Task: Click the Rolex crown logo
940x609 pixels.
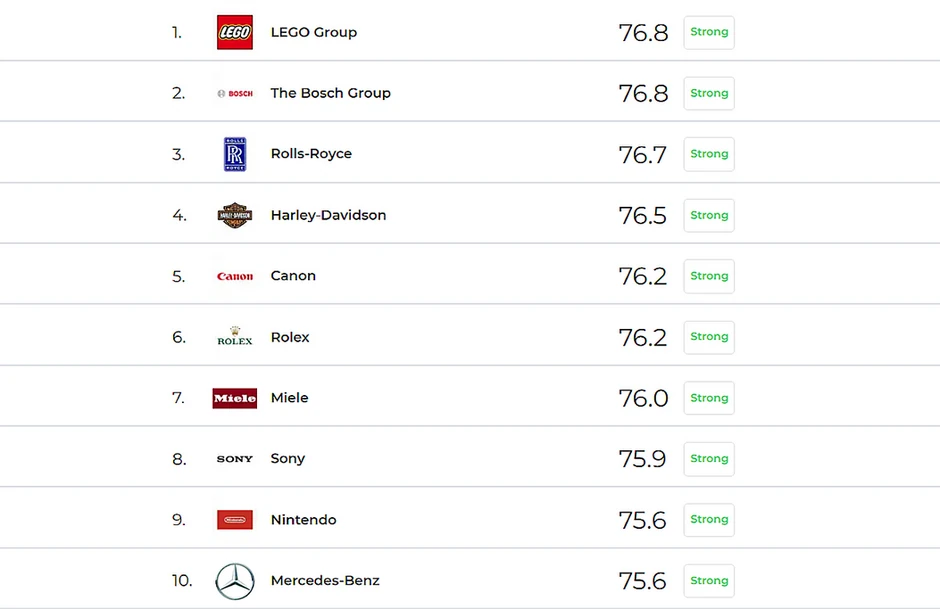Action: [235, 337]
